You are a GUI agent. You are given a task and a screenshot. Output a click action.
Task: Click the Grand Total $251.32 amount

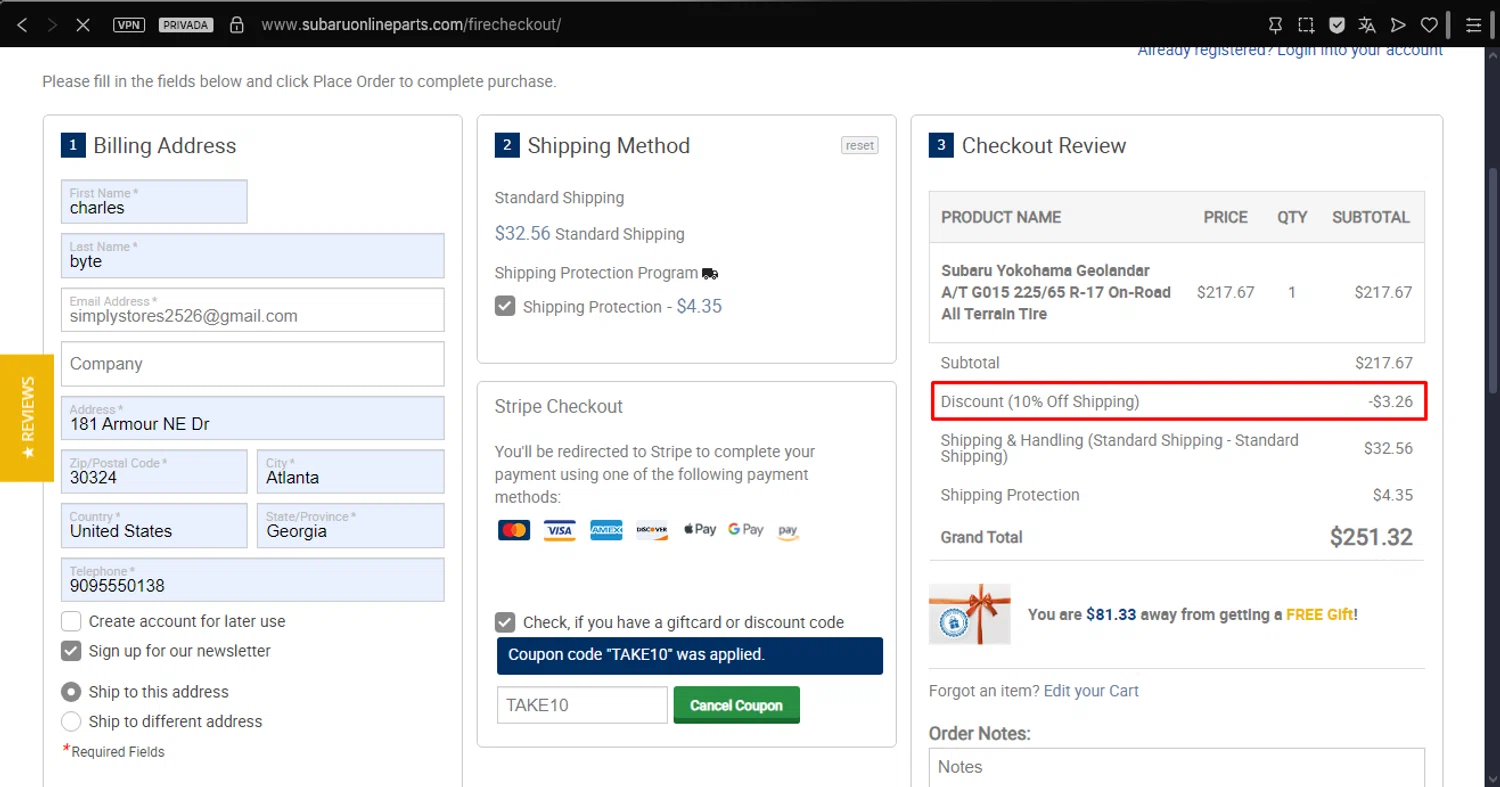[x=1371, y=537]
